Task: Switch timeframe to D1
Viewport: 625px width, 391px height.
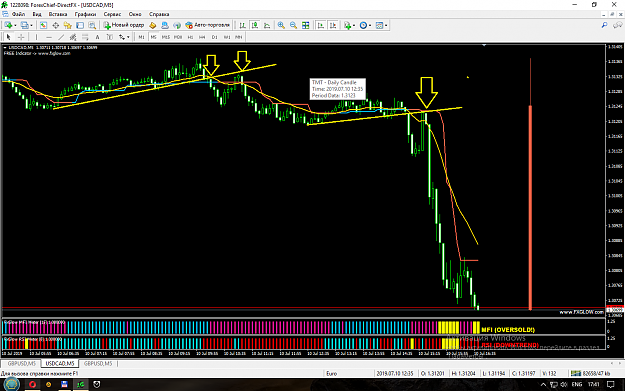Action: tap(214, 37)
